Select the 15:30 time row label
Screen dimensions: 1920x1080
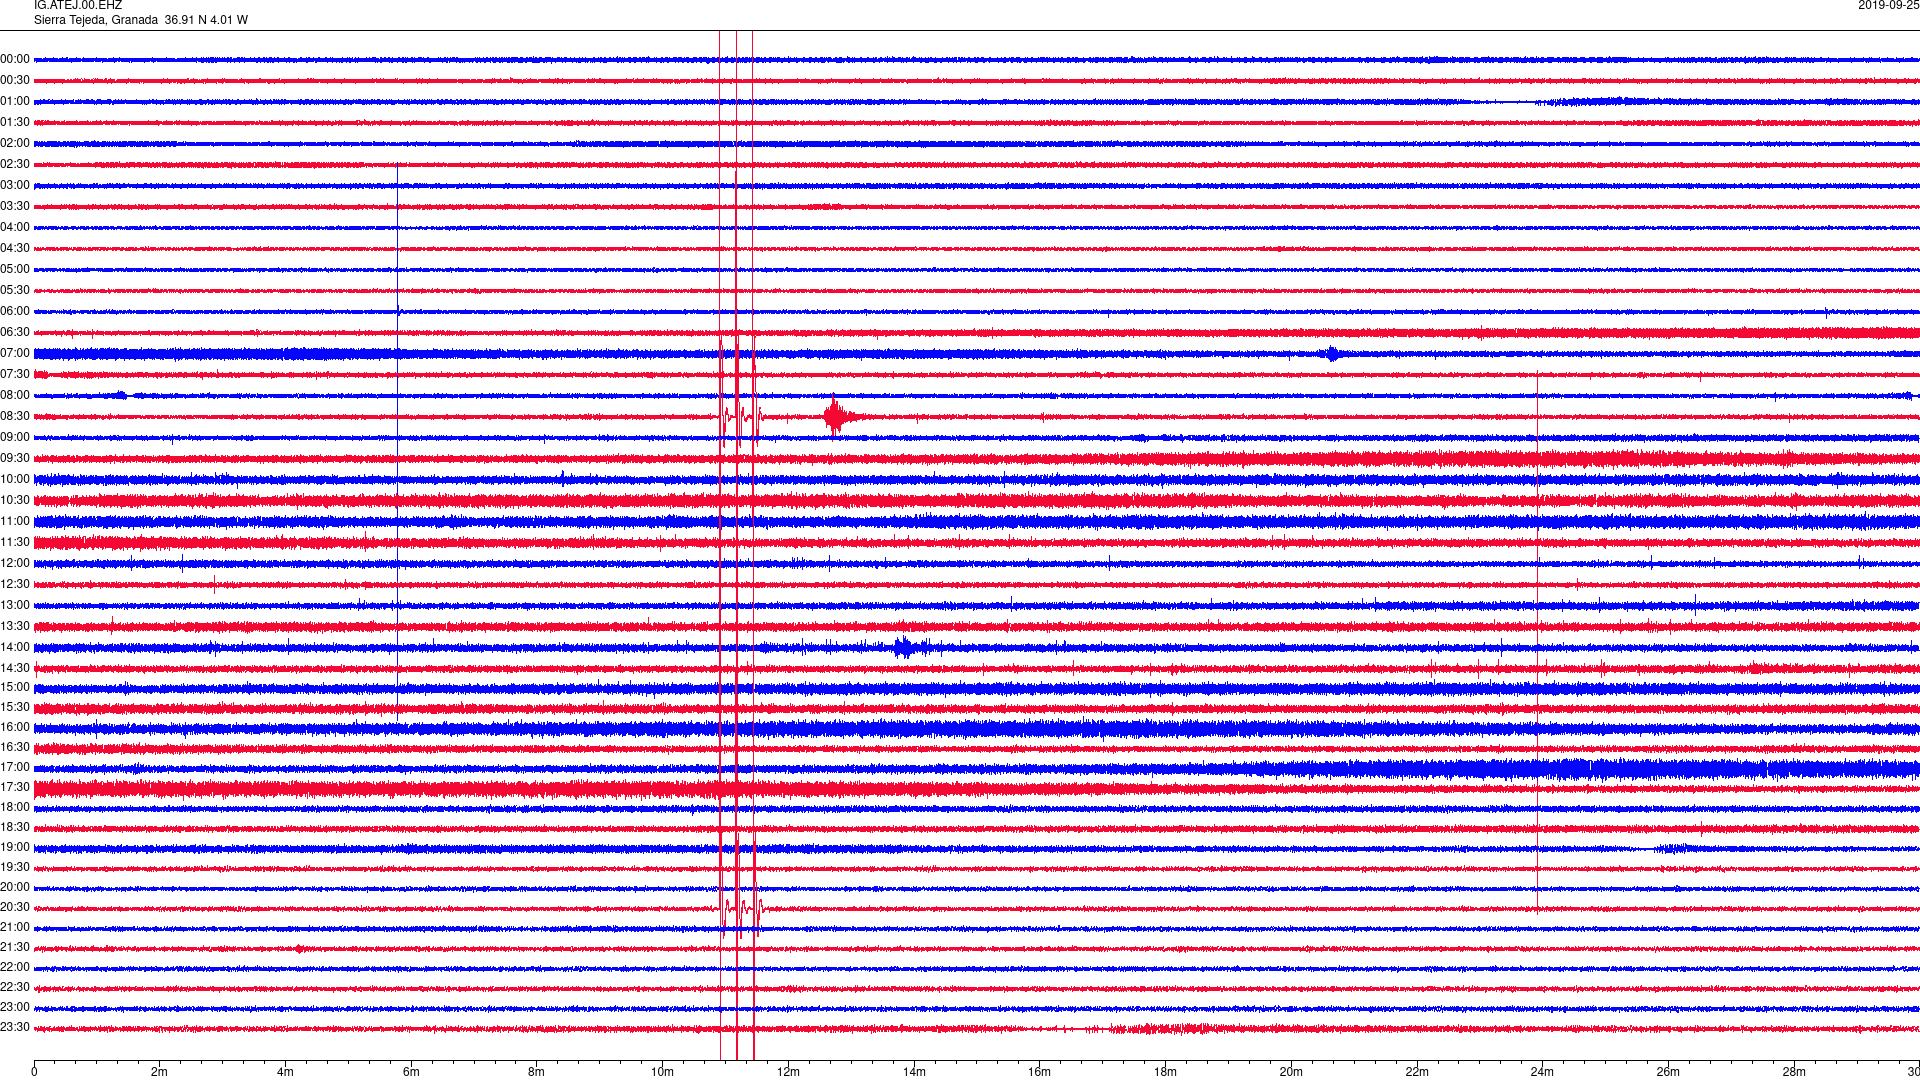pos(15,708)
